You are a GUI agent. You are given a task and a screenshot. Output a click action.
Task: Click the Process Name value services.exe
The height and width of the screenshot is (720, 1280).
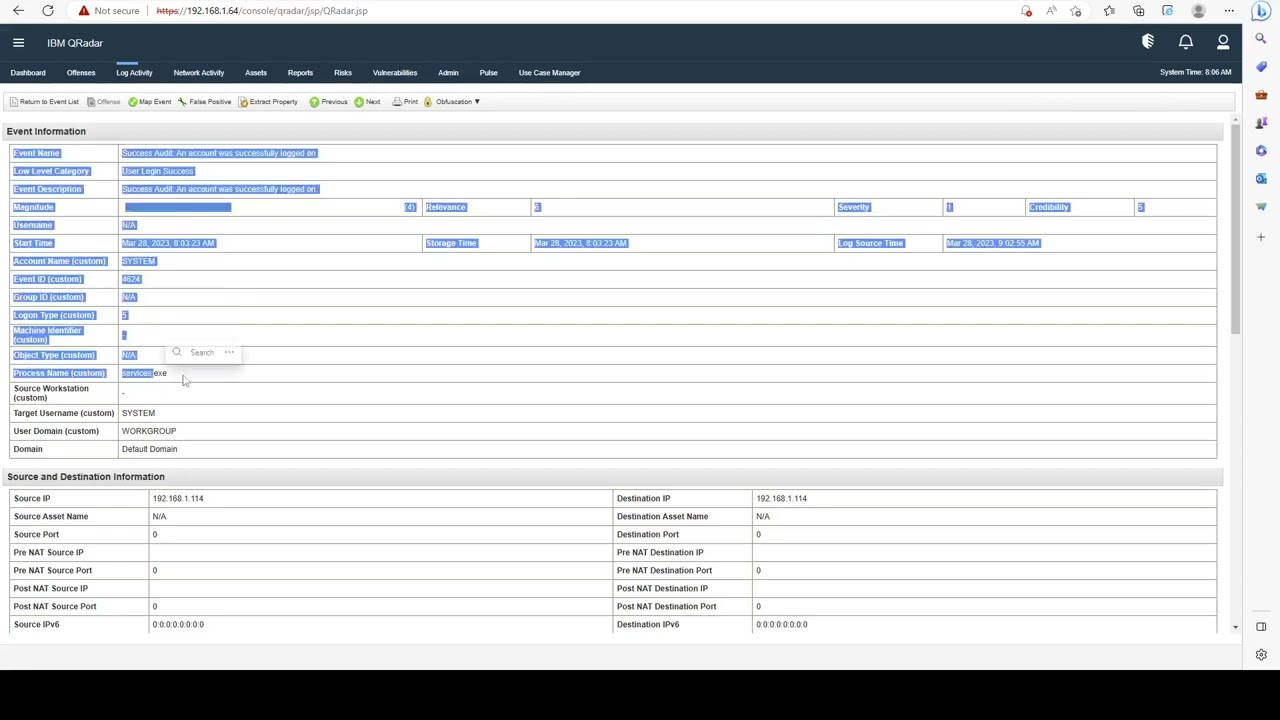click(144, 373)
